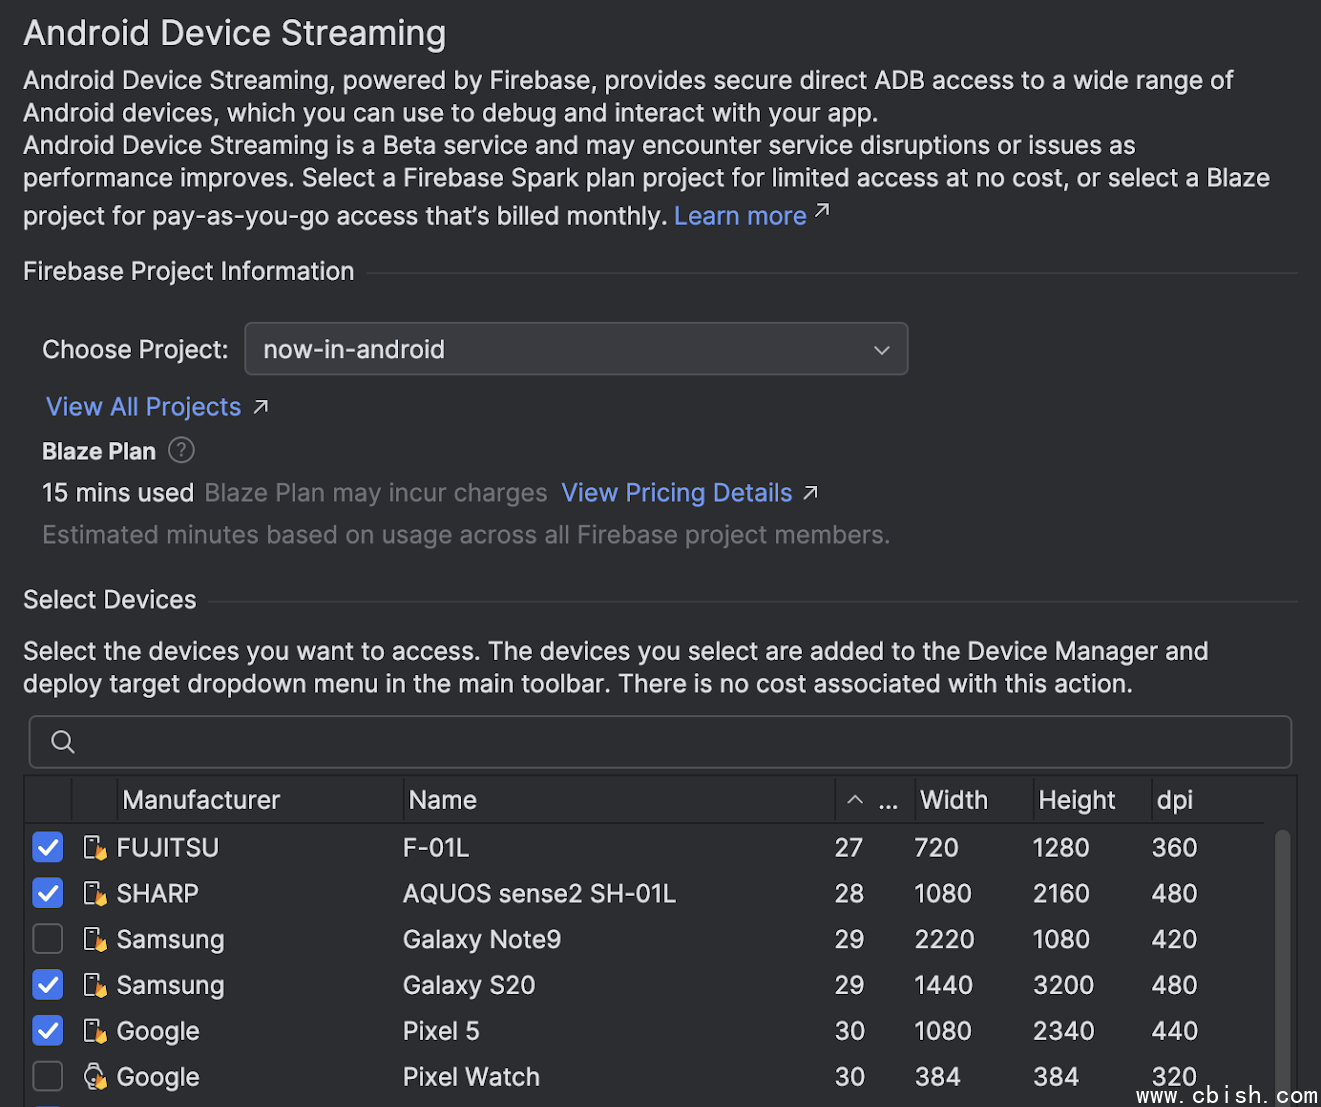
Task: Sort devices by the API column arrow
Action: pyautogui.click(x=855, y=800)
